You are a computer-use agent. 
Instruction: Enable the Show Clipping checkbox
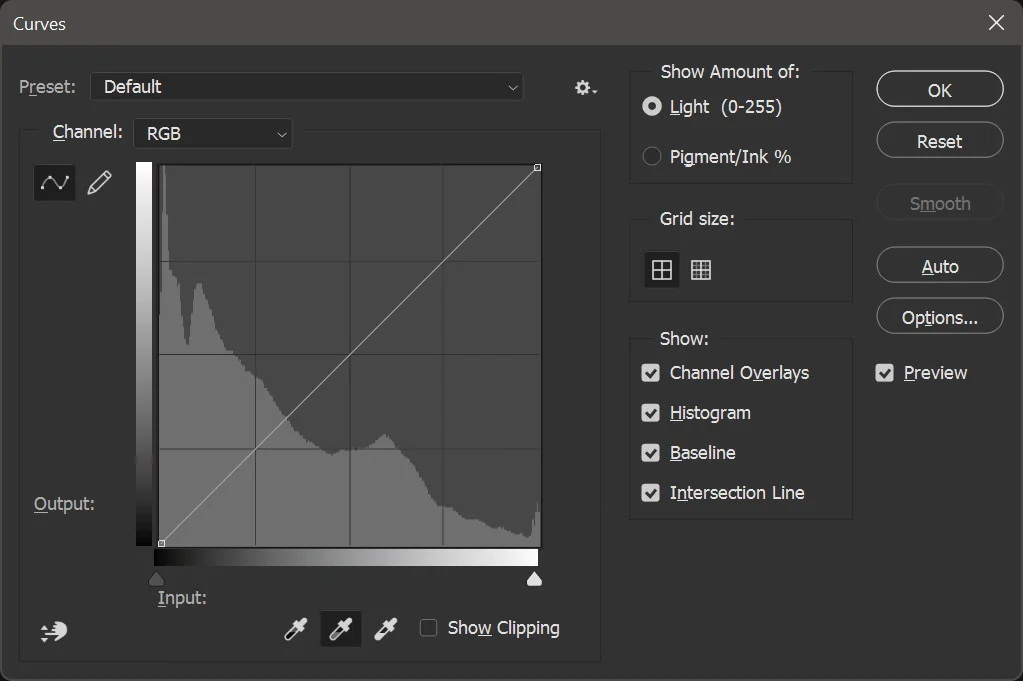[429, 628]
